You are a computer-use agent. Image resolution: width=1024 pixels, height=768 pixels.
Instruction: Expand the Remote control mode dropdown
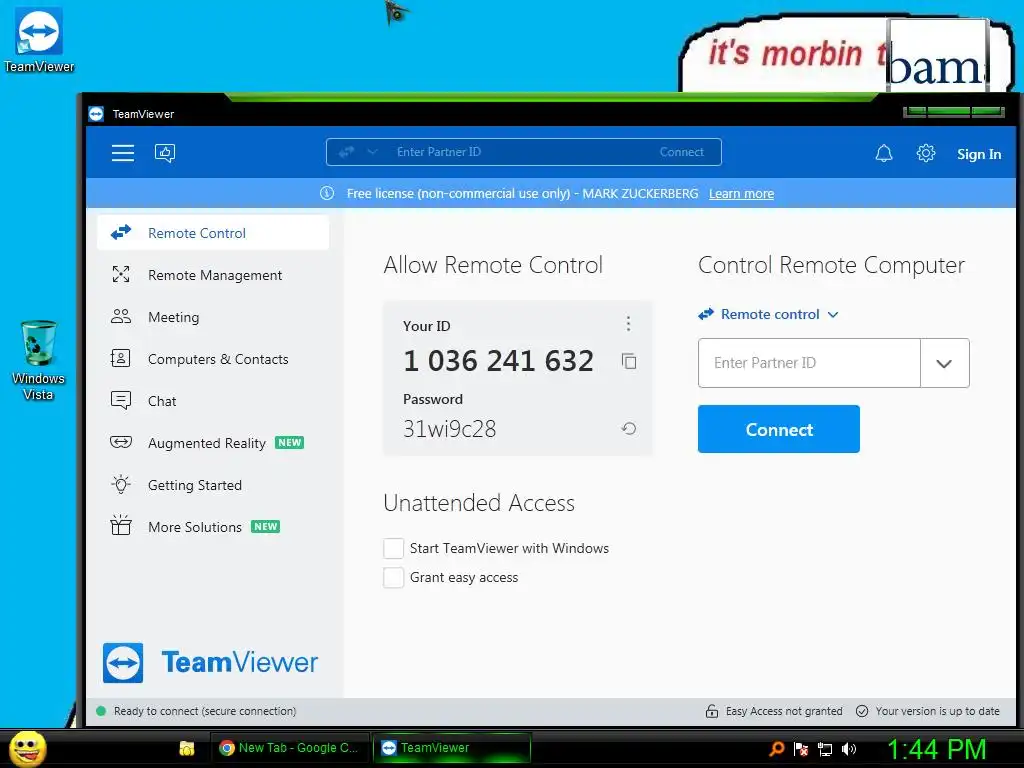(768, 314)
